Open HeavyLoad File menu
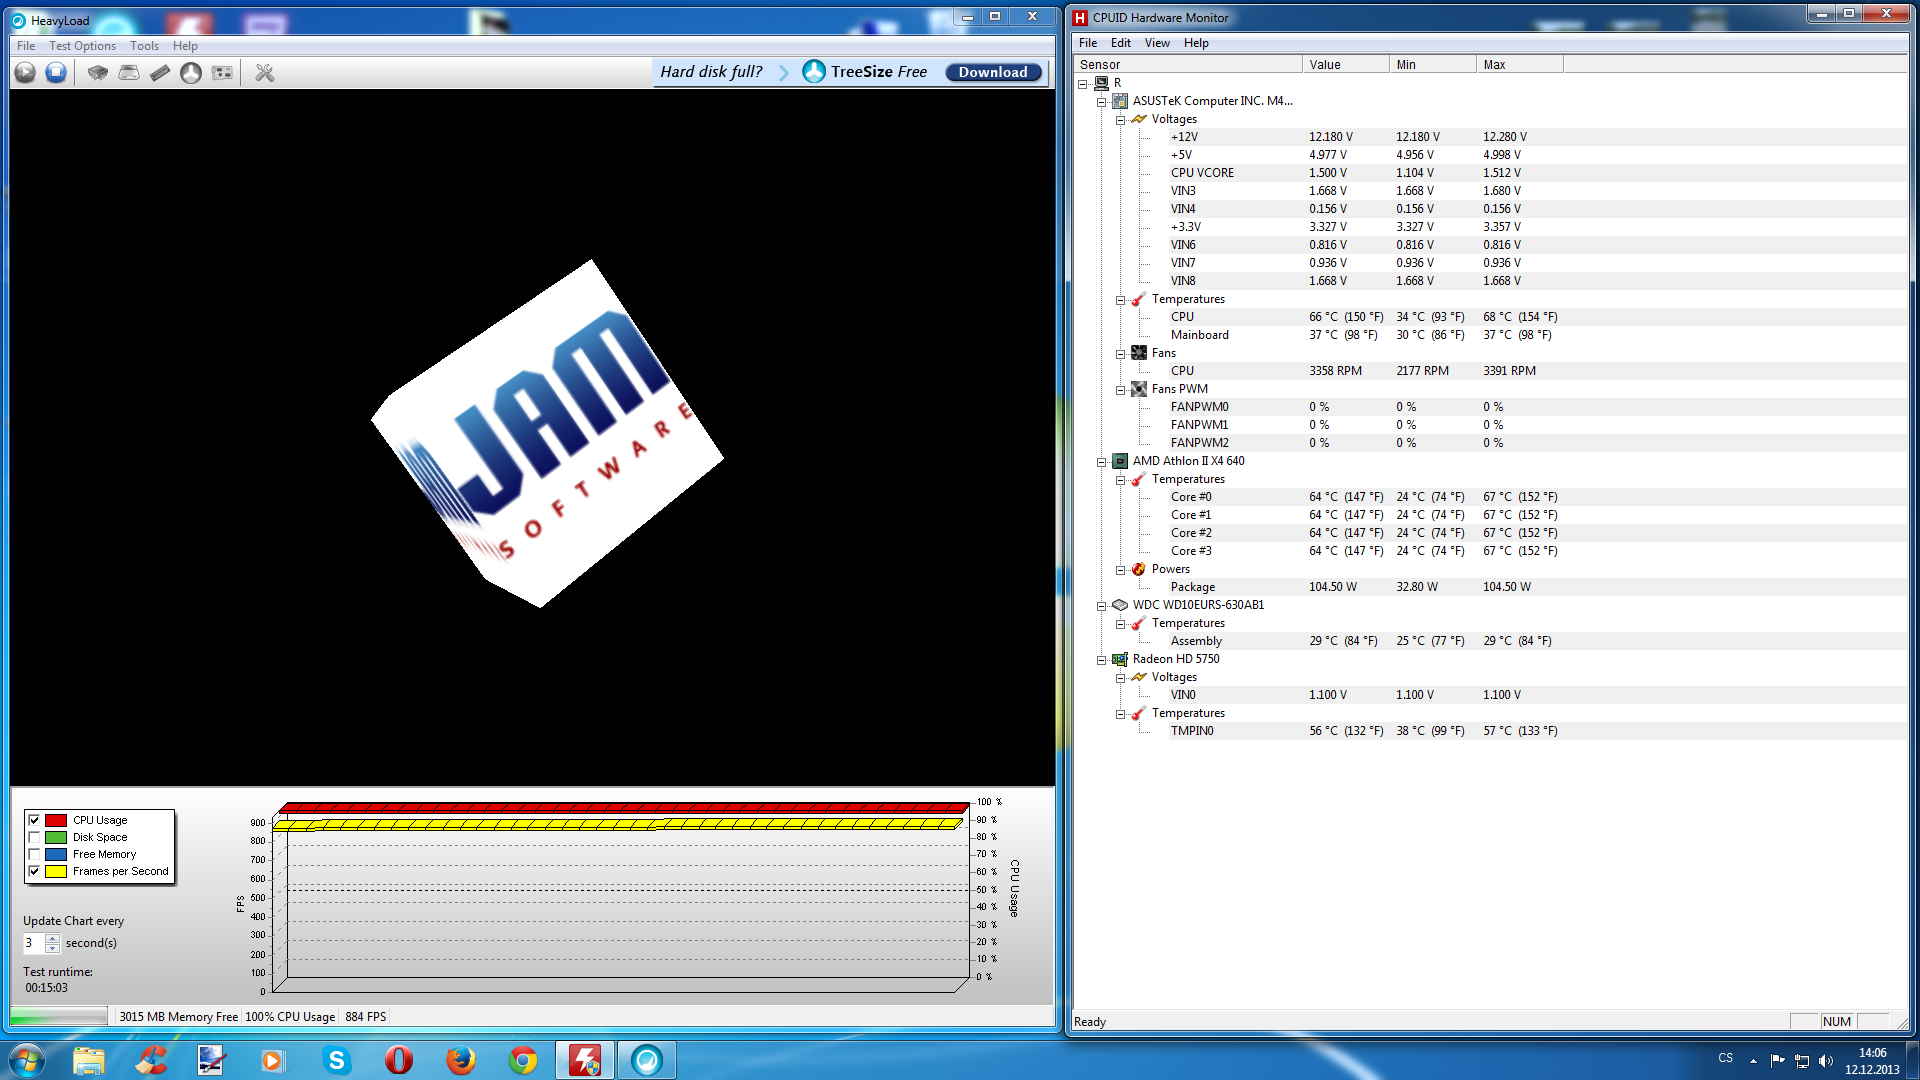The height and width of the screenshot is (1080, 1920). click(x=26, y=46)
